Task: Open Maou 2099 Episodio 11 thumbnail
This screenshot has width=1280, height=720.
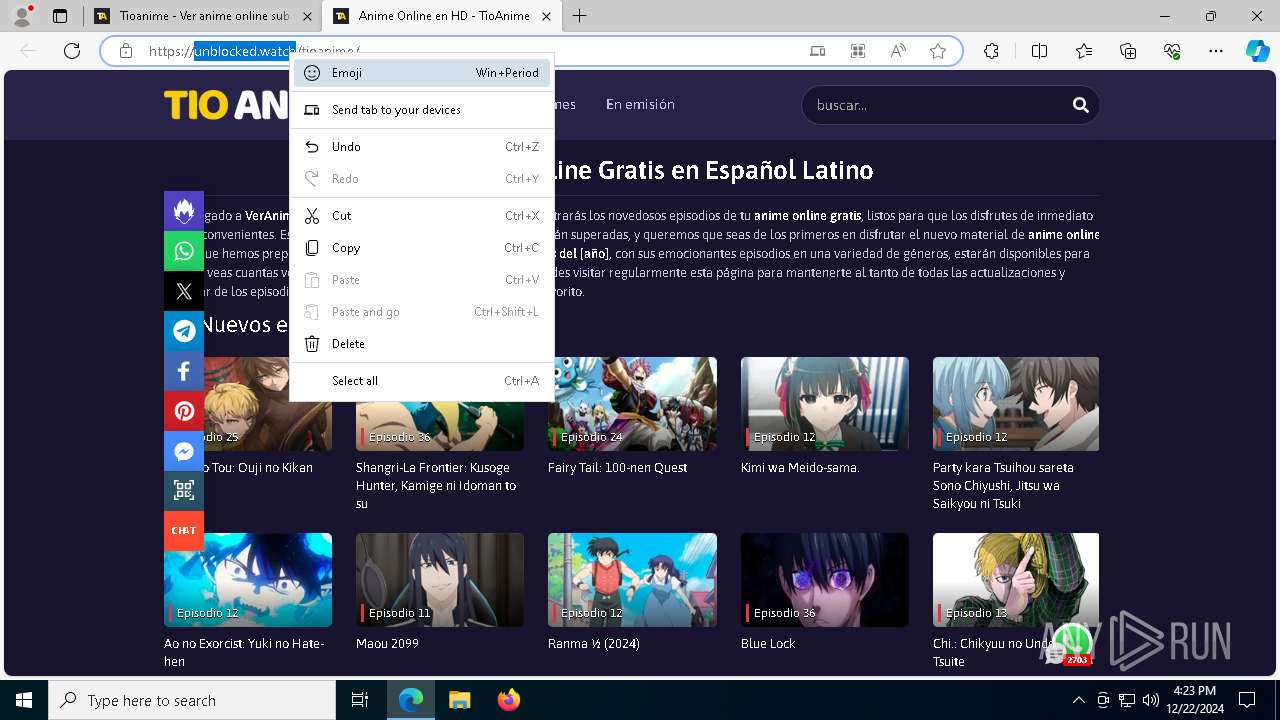Action: pyautogui.click(x=440, y=580)
